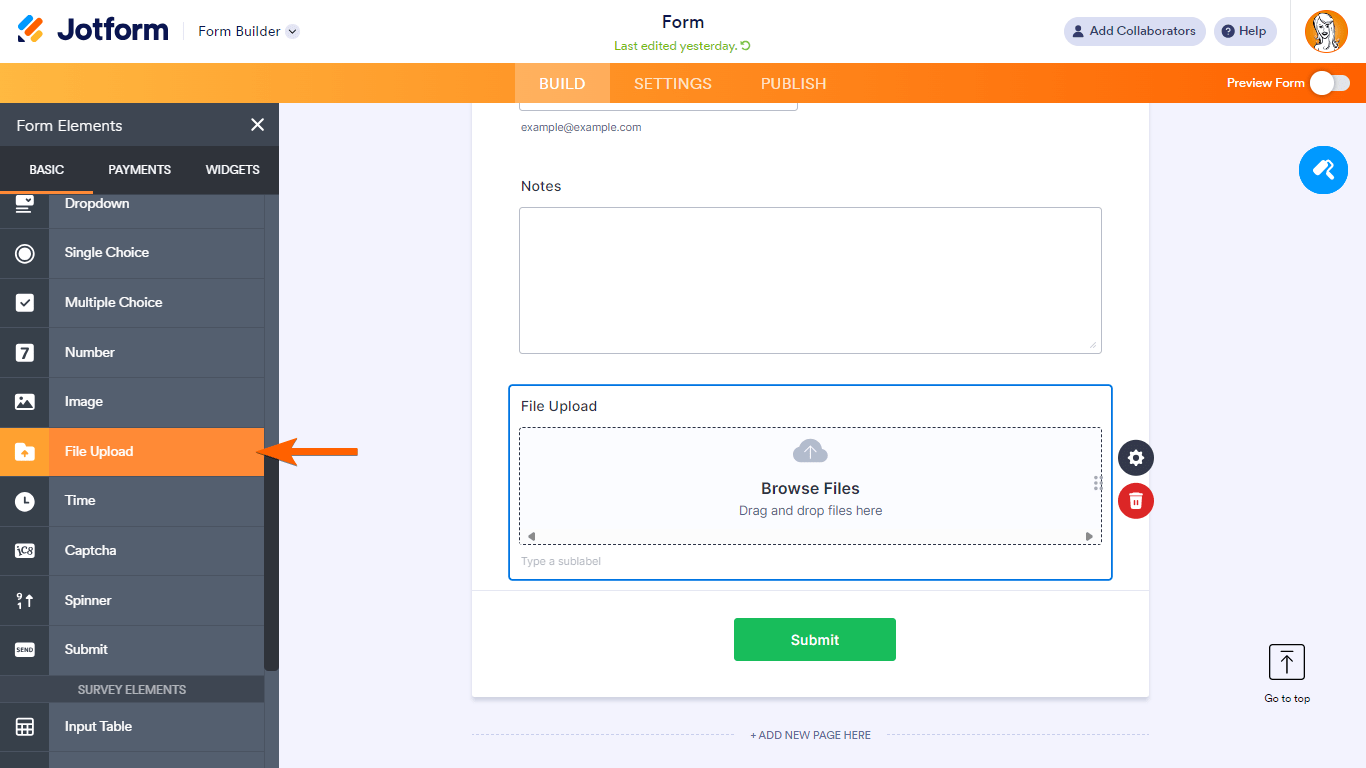The width and height of the screenshot is (1366, 768).
Task: Click the Form Elements sidebar scrollbar
Action: (271, 430)
